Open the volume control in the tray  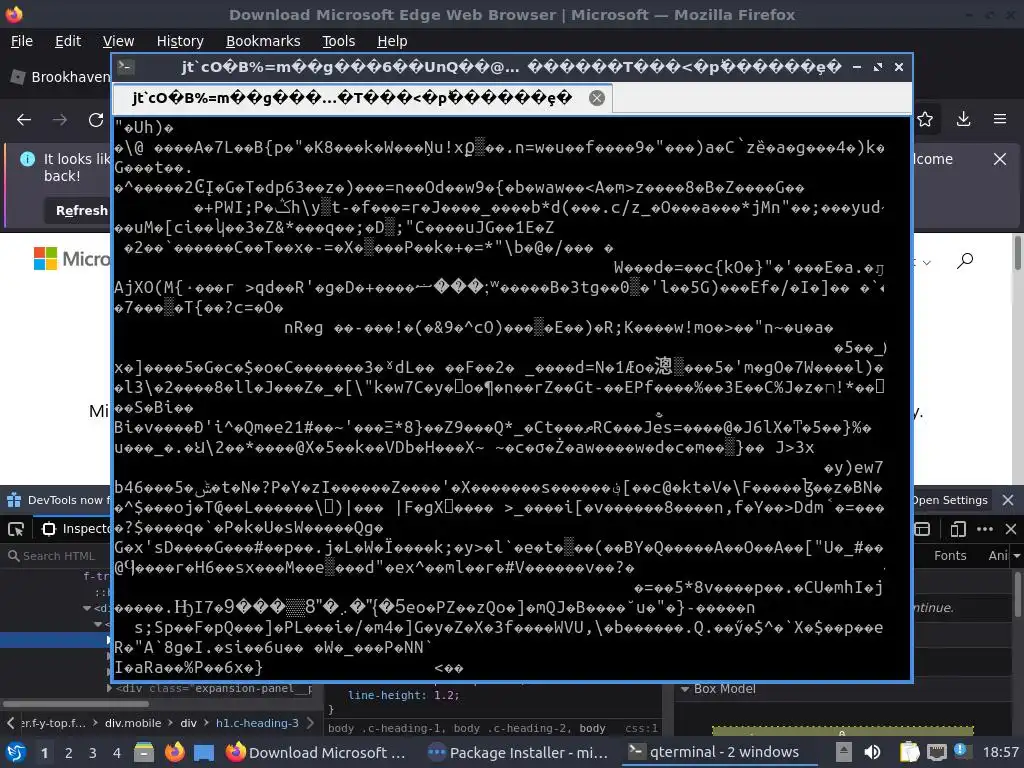point(872,752)
